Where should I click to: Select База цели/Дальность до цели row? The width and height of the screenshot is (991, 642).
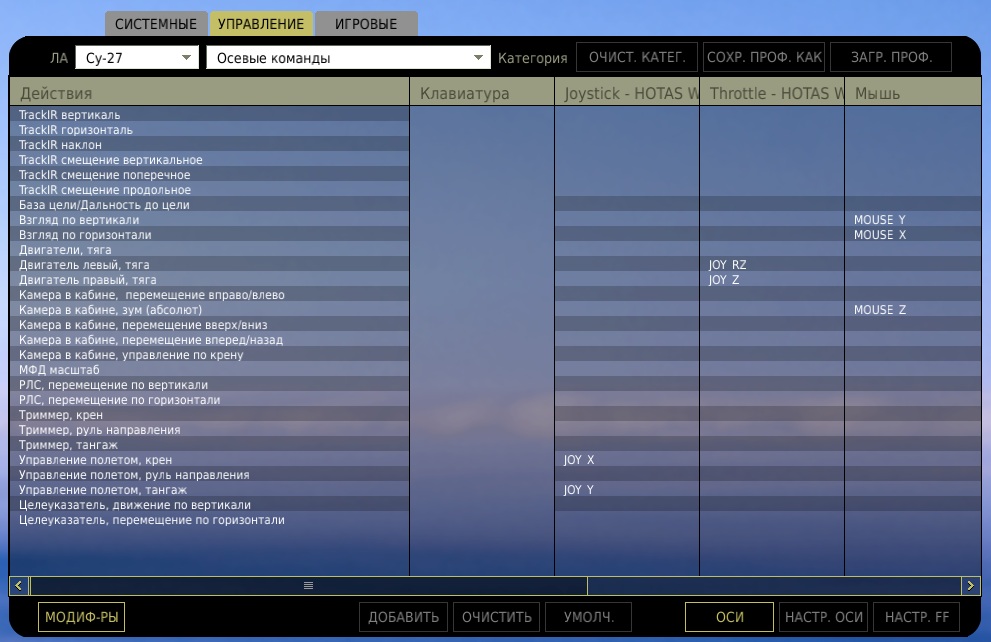tap(209, 205)
